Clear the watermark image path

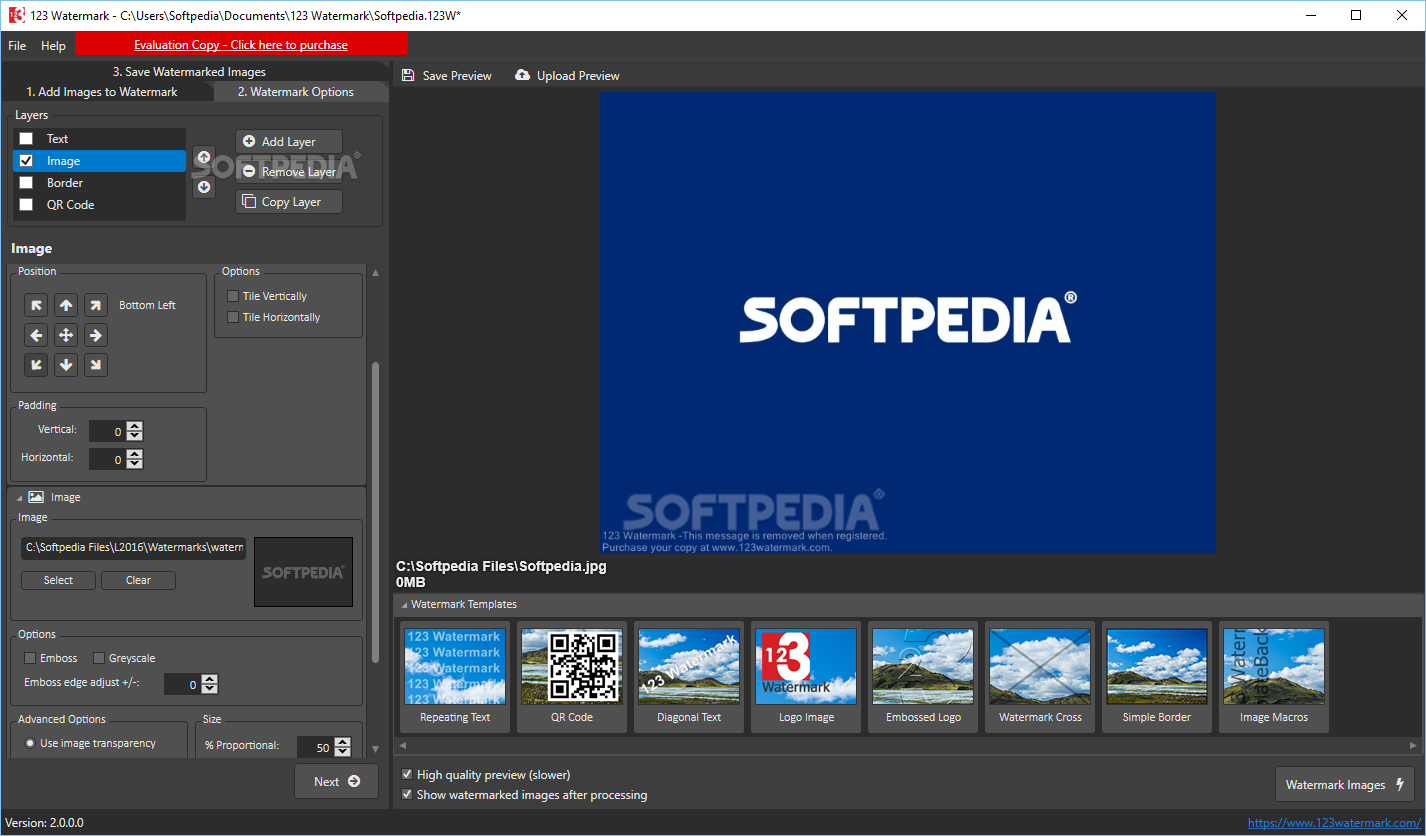138,580
